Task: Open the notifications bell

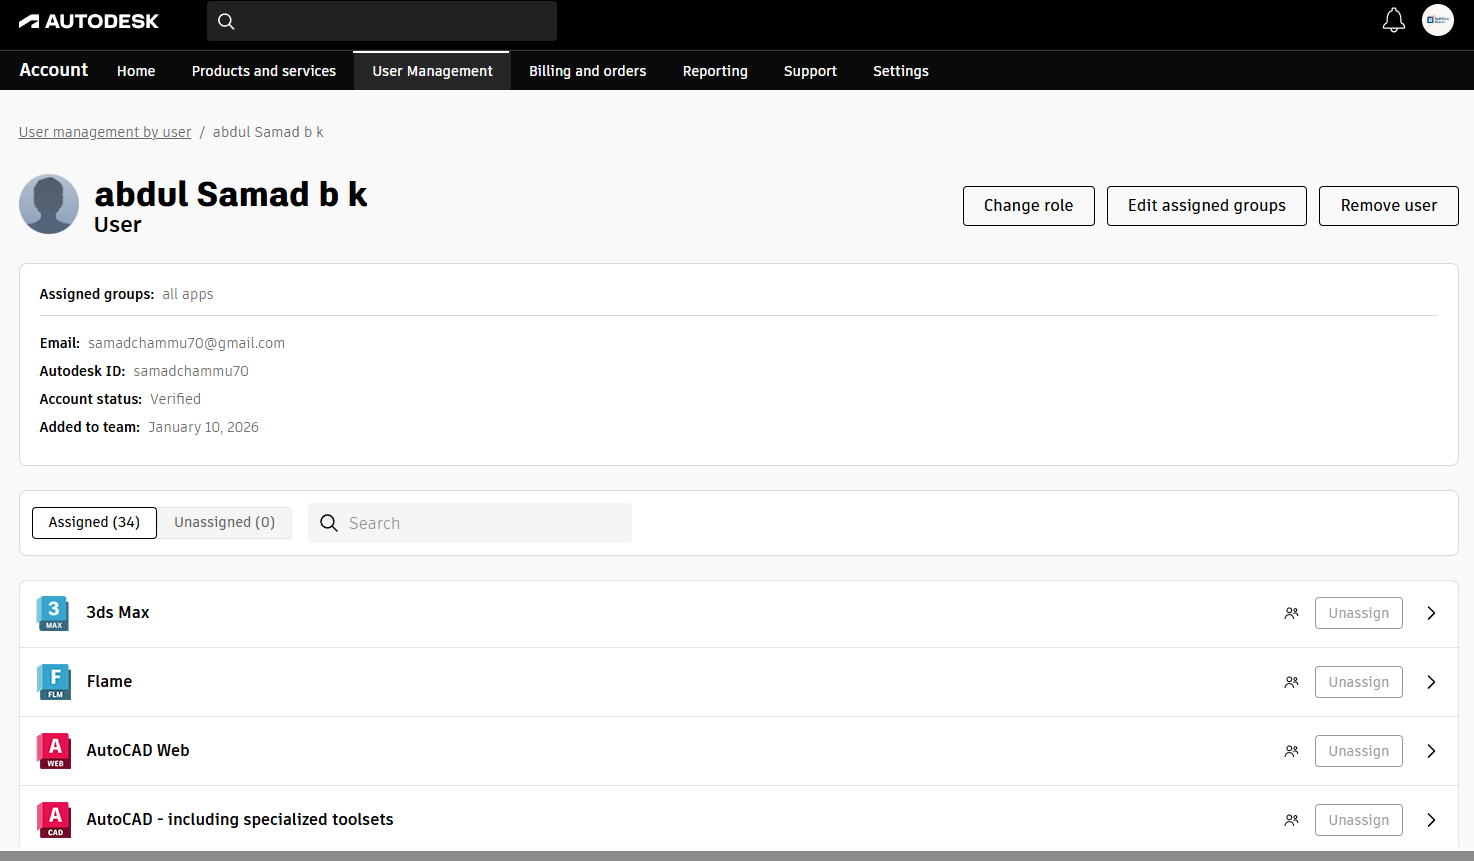Action: pyautogui.click(x=1394, y=20)
